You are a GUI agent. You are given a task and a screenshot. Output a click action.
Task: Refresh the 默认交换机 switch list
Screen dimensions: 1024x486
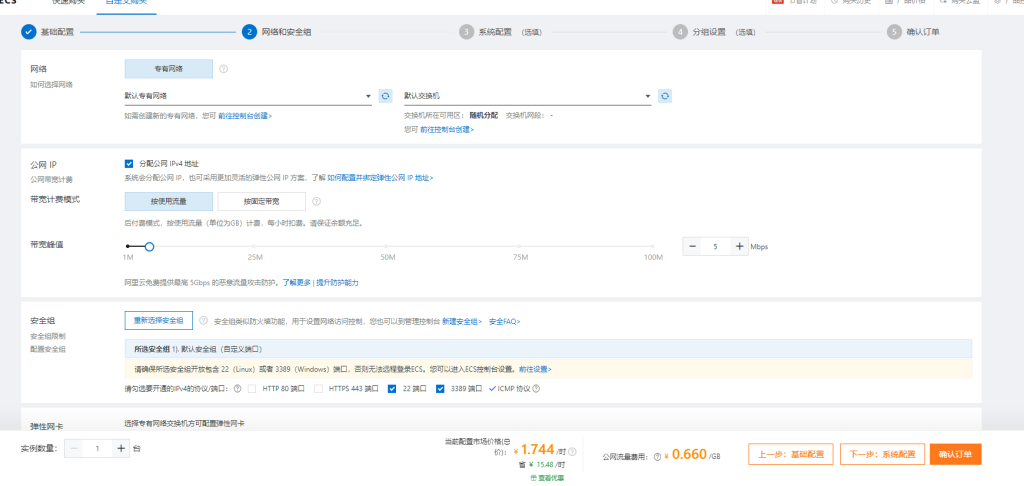coord(665,96)
